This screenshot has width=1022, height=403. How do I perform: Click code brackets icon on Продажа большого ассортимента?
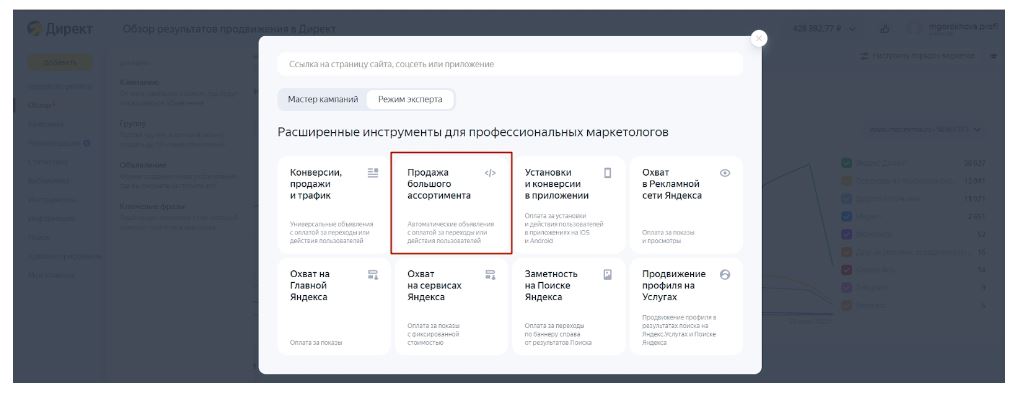pyautogui.click(x=490, y=173)
